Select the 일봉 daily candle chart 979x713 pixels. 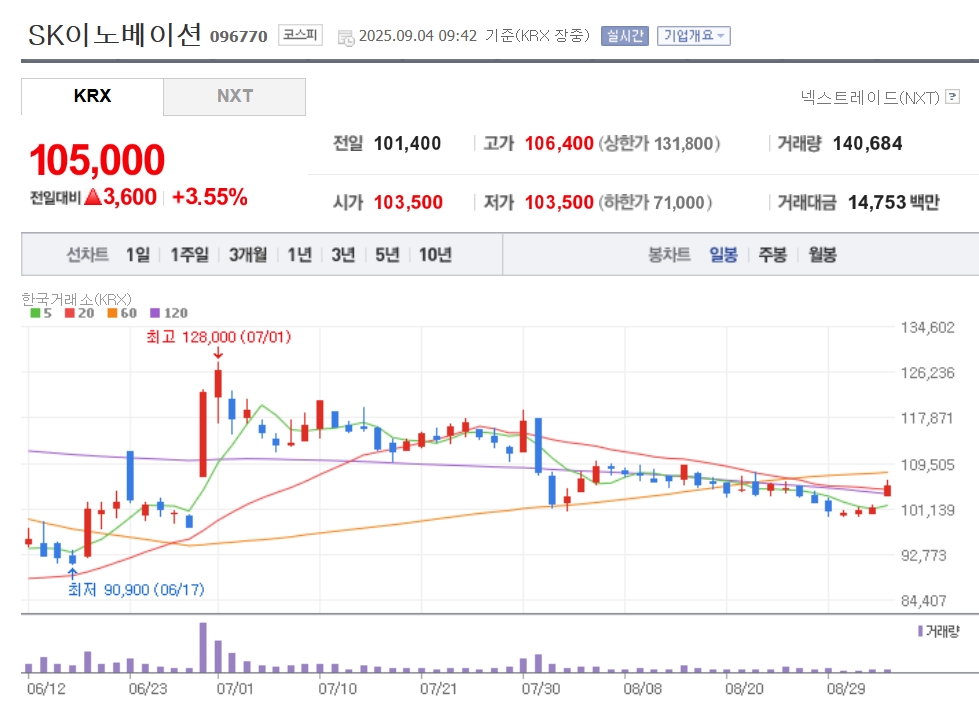(724, 255)
